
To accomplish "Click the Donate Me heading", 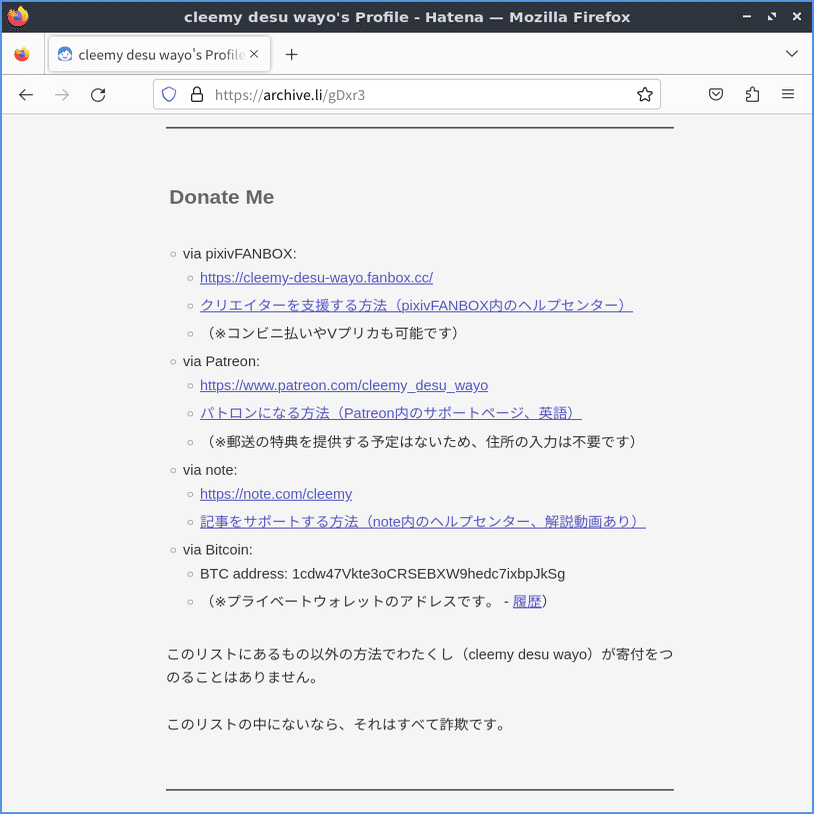I will (x=222, y=197).
